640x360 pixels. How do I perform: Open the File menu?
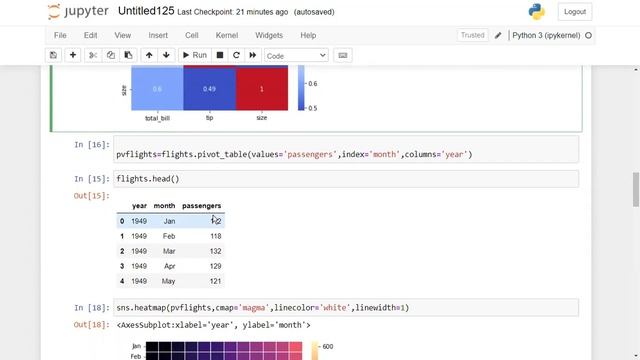(60, 36)
